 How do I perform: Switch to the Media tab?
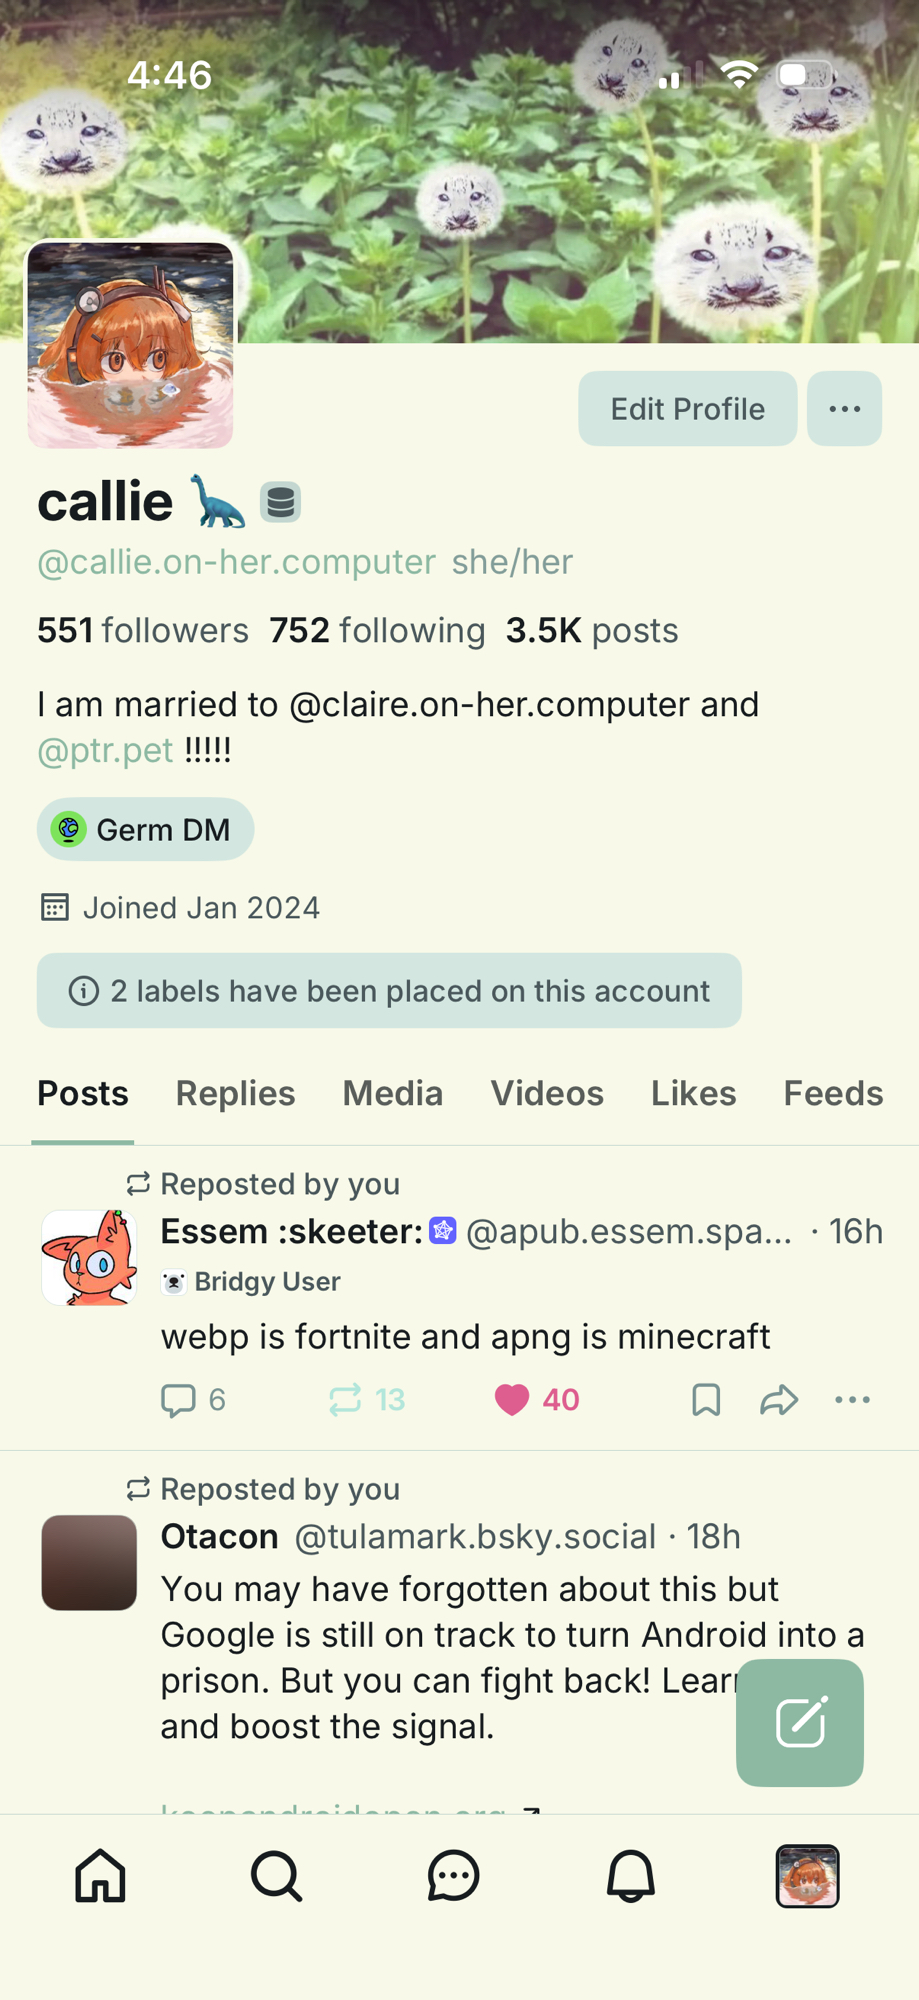(392, 1094)
